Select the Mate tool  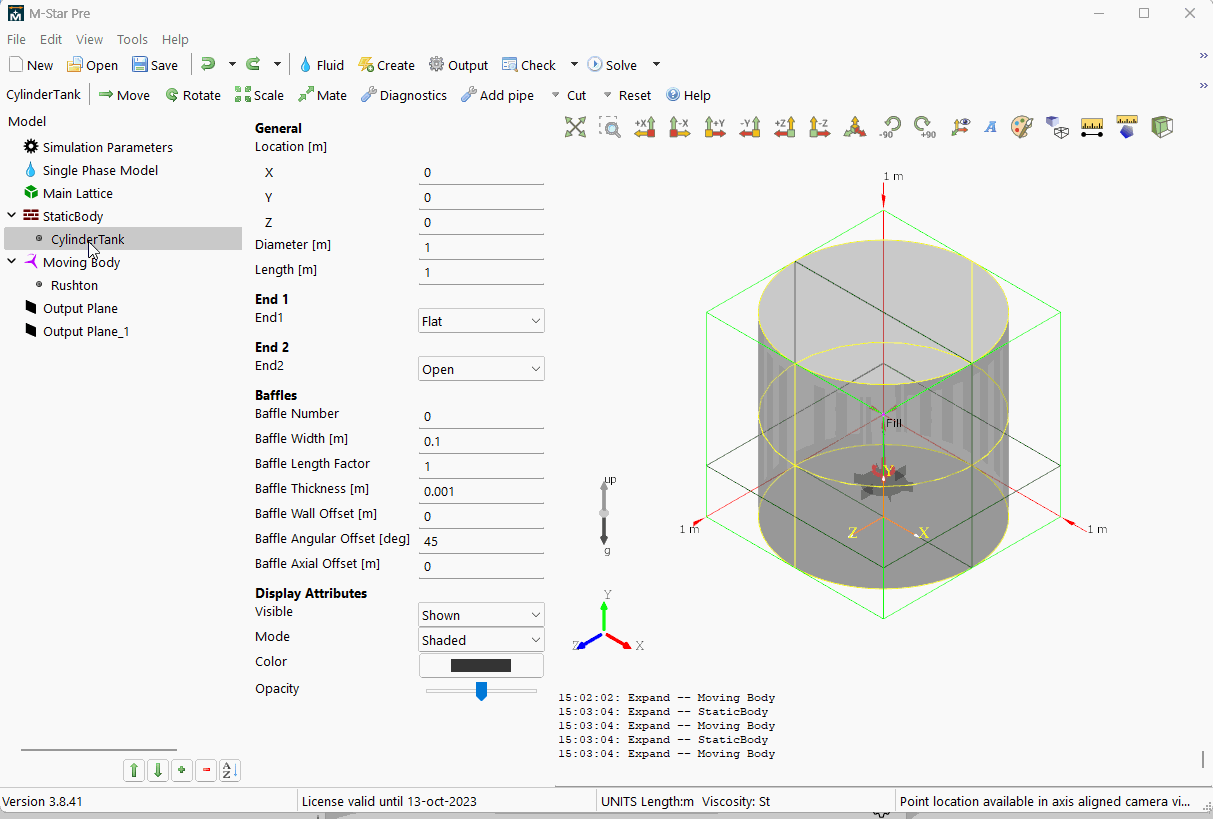tap(323, 95)
